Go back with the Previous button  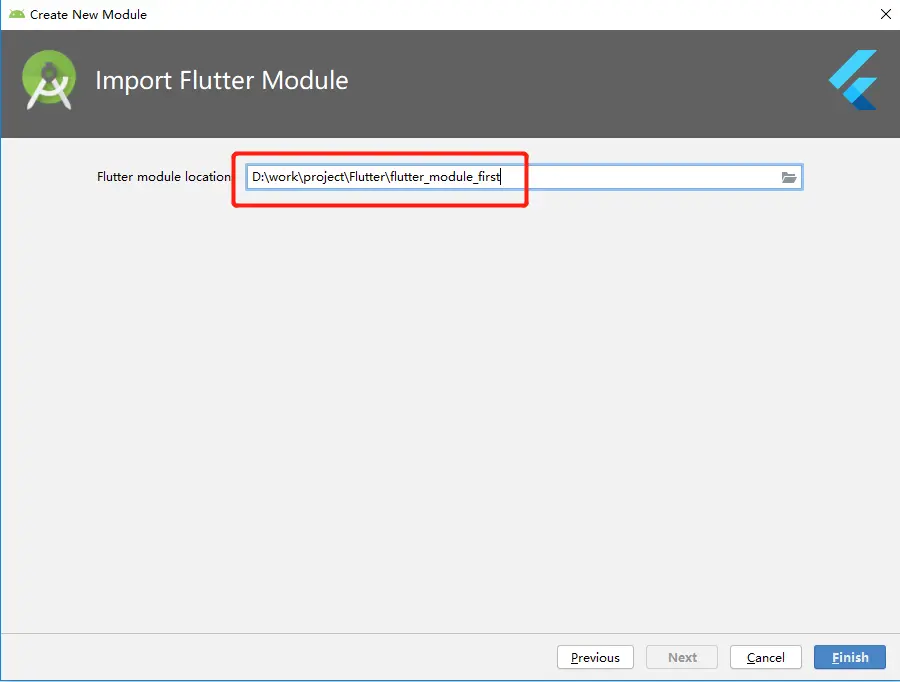595,657
